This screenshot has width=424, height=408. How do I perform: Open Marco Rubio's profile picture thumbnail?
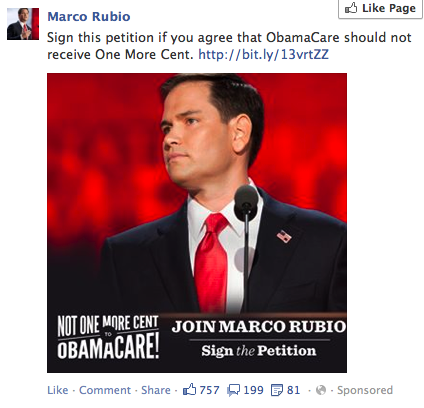pyautogui.click(x=23, y=24)
